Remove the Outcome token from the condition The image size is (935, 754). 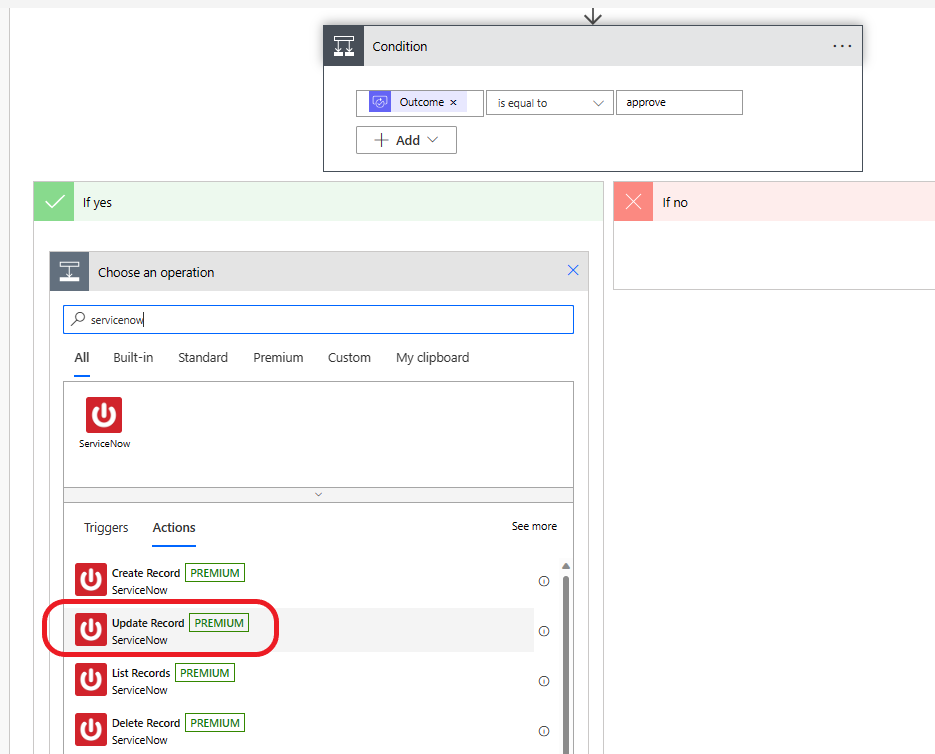453,103
